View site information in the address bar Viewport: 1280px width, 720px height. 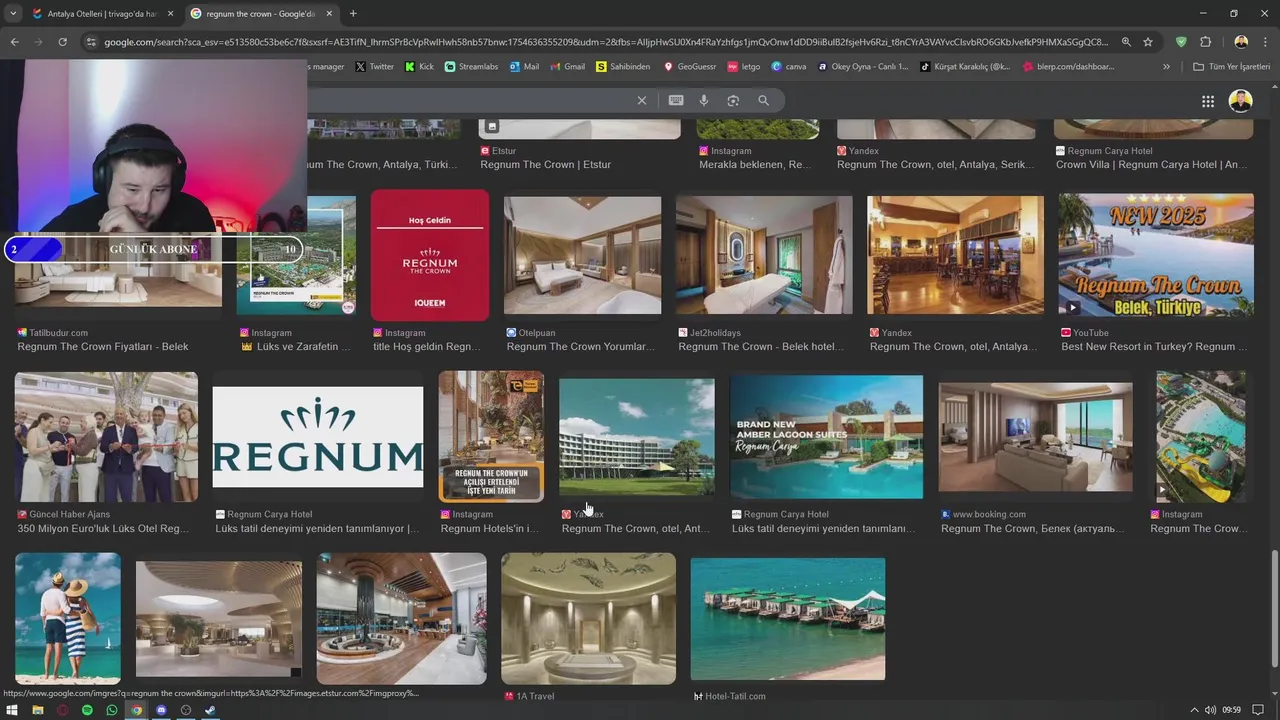click(91, 42)
